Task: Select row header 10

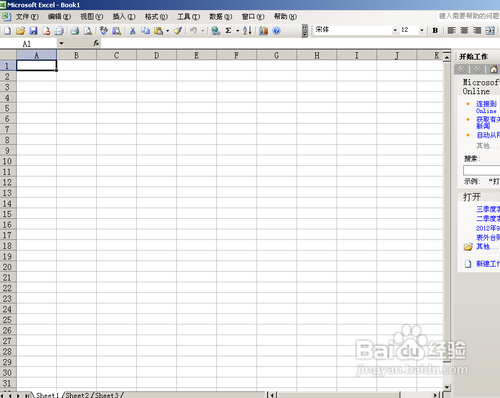Action: click(8, 161)
